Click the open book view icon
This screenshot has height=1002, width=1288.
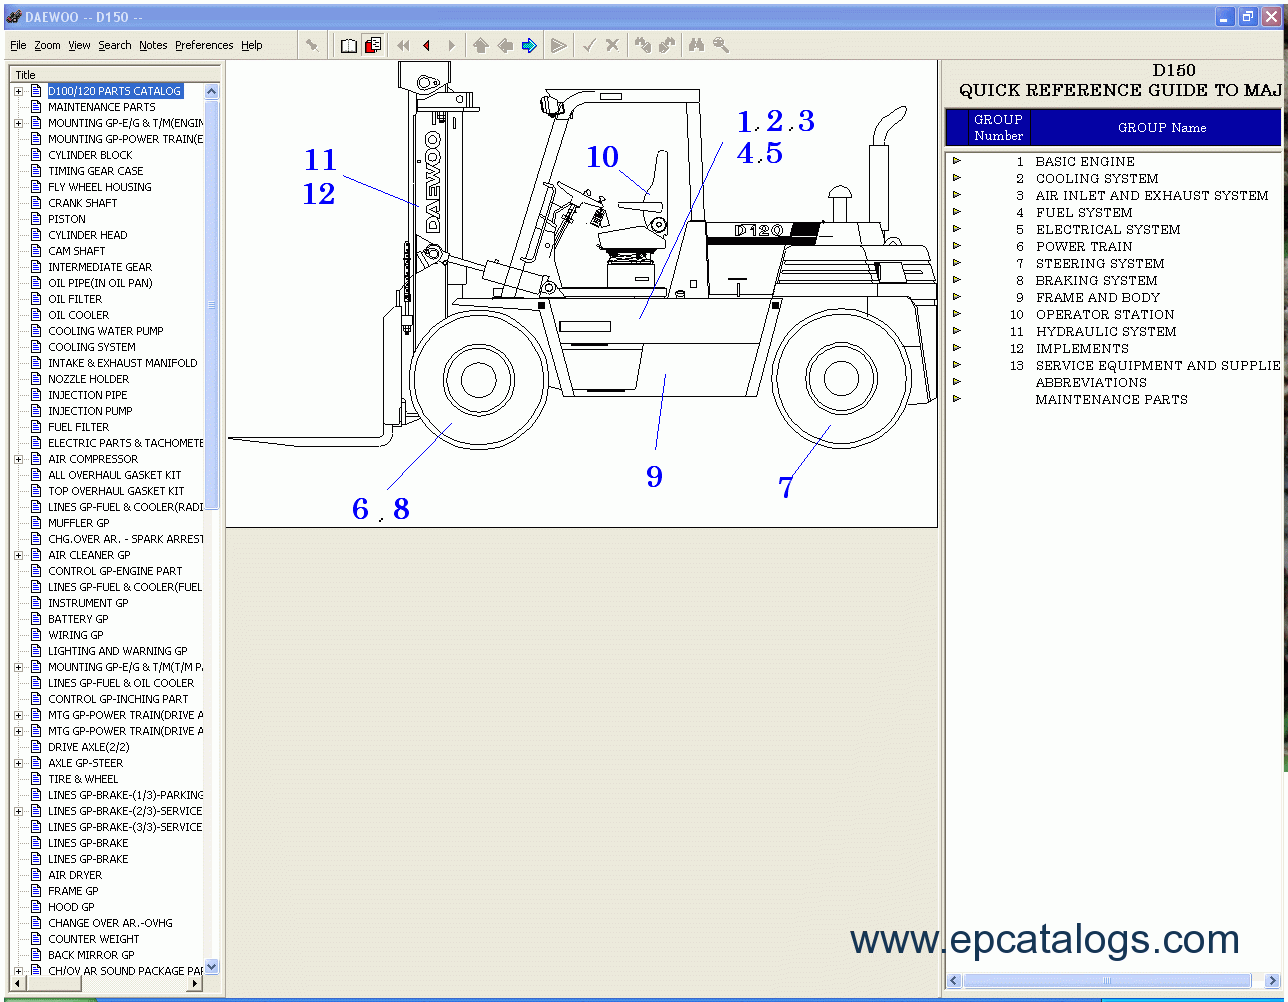(349, 45)
